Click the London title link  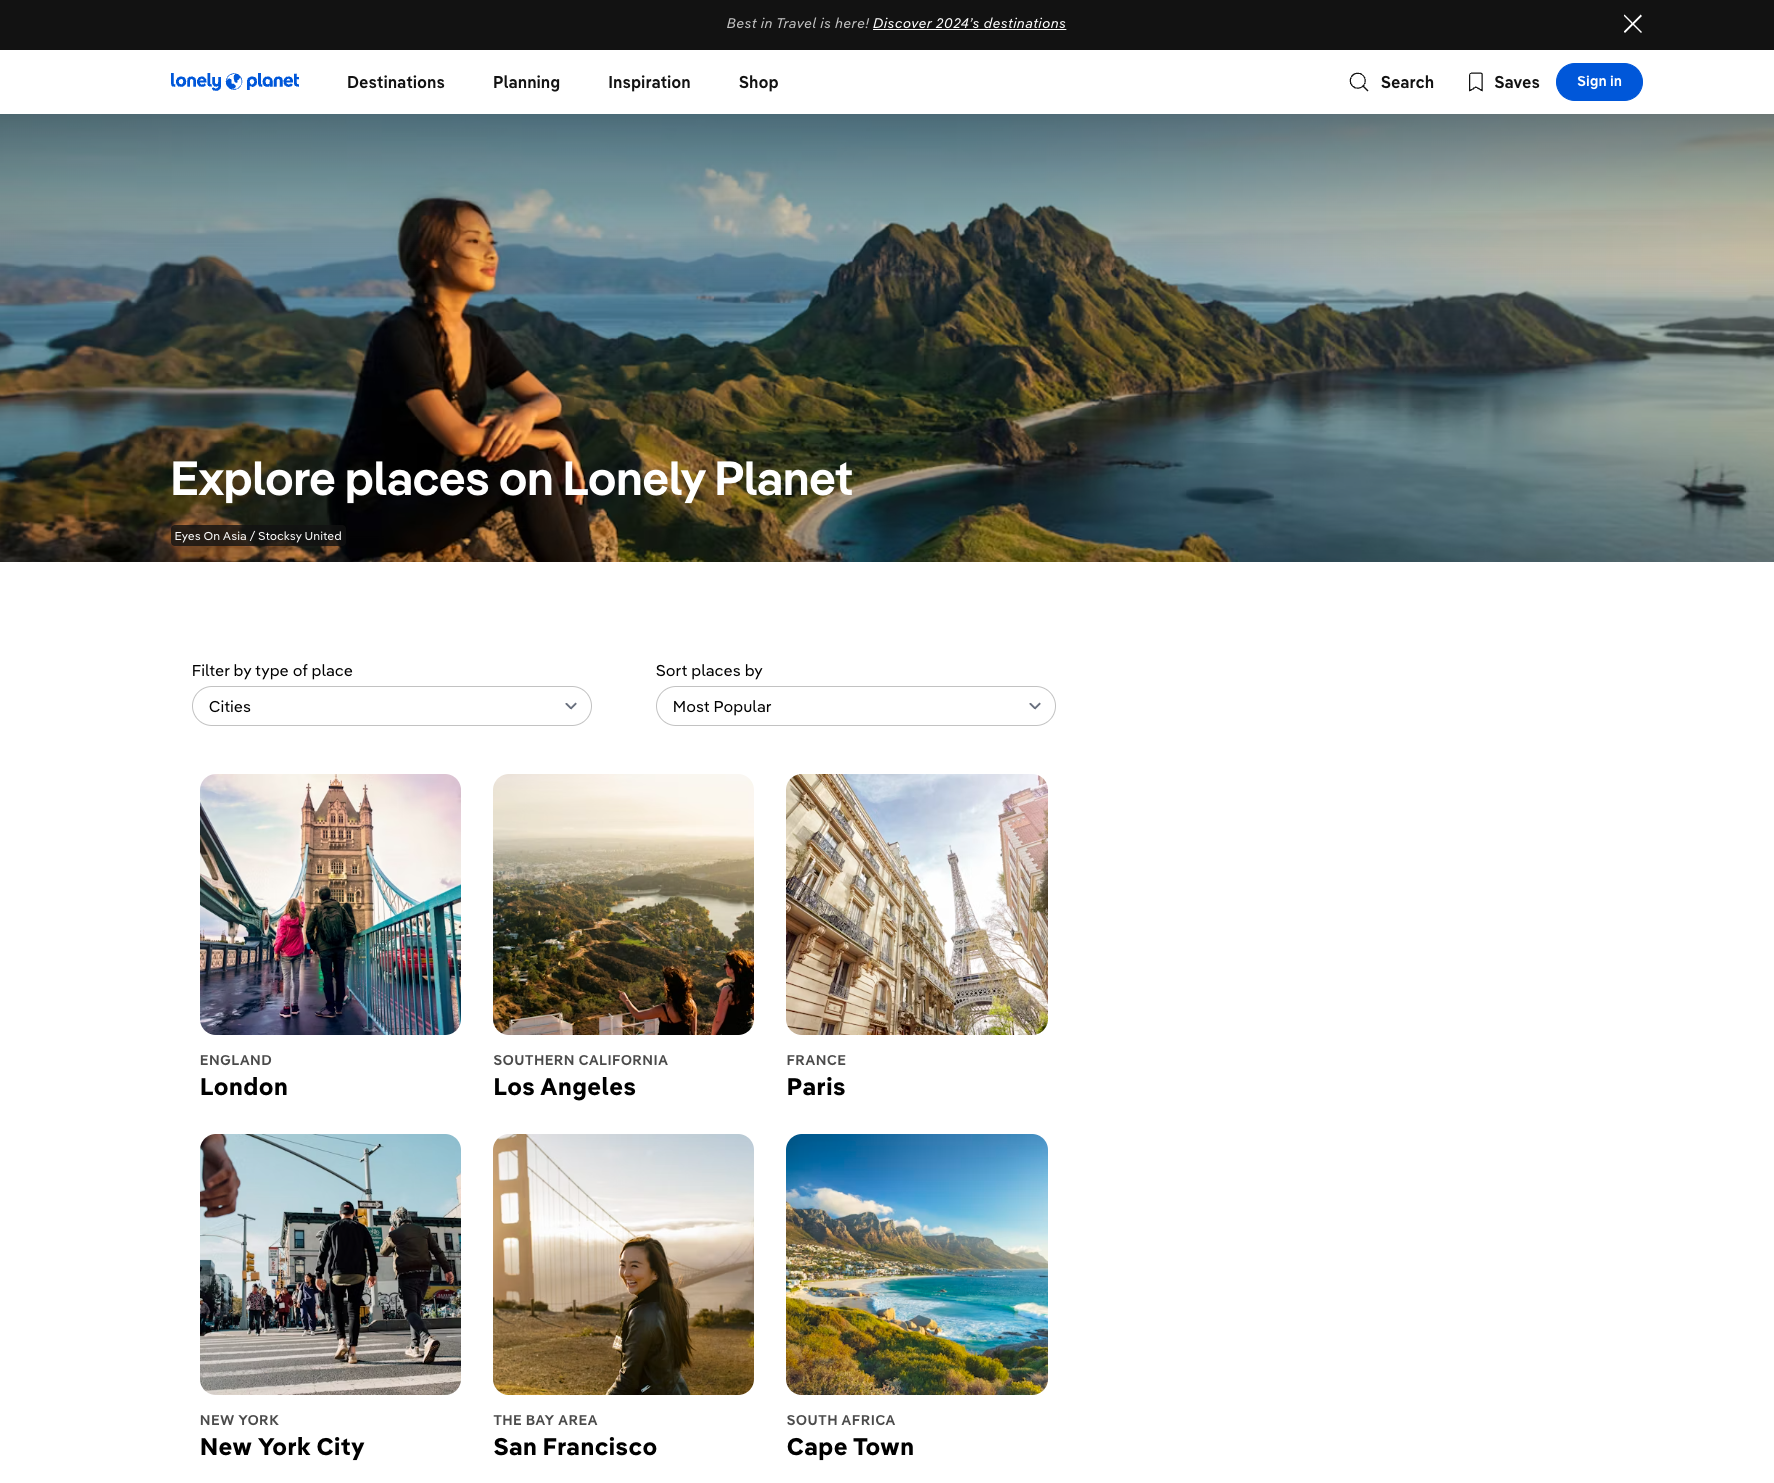click(x=244, y=1087)
